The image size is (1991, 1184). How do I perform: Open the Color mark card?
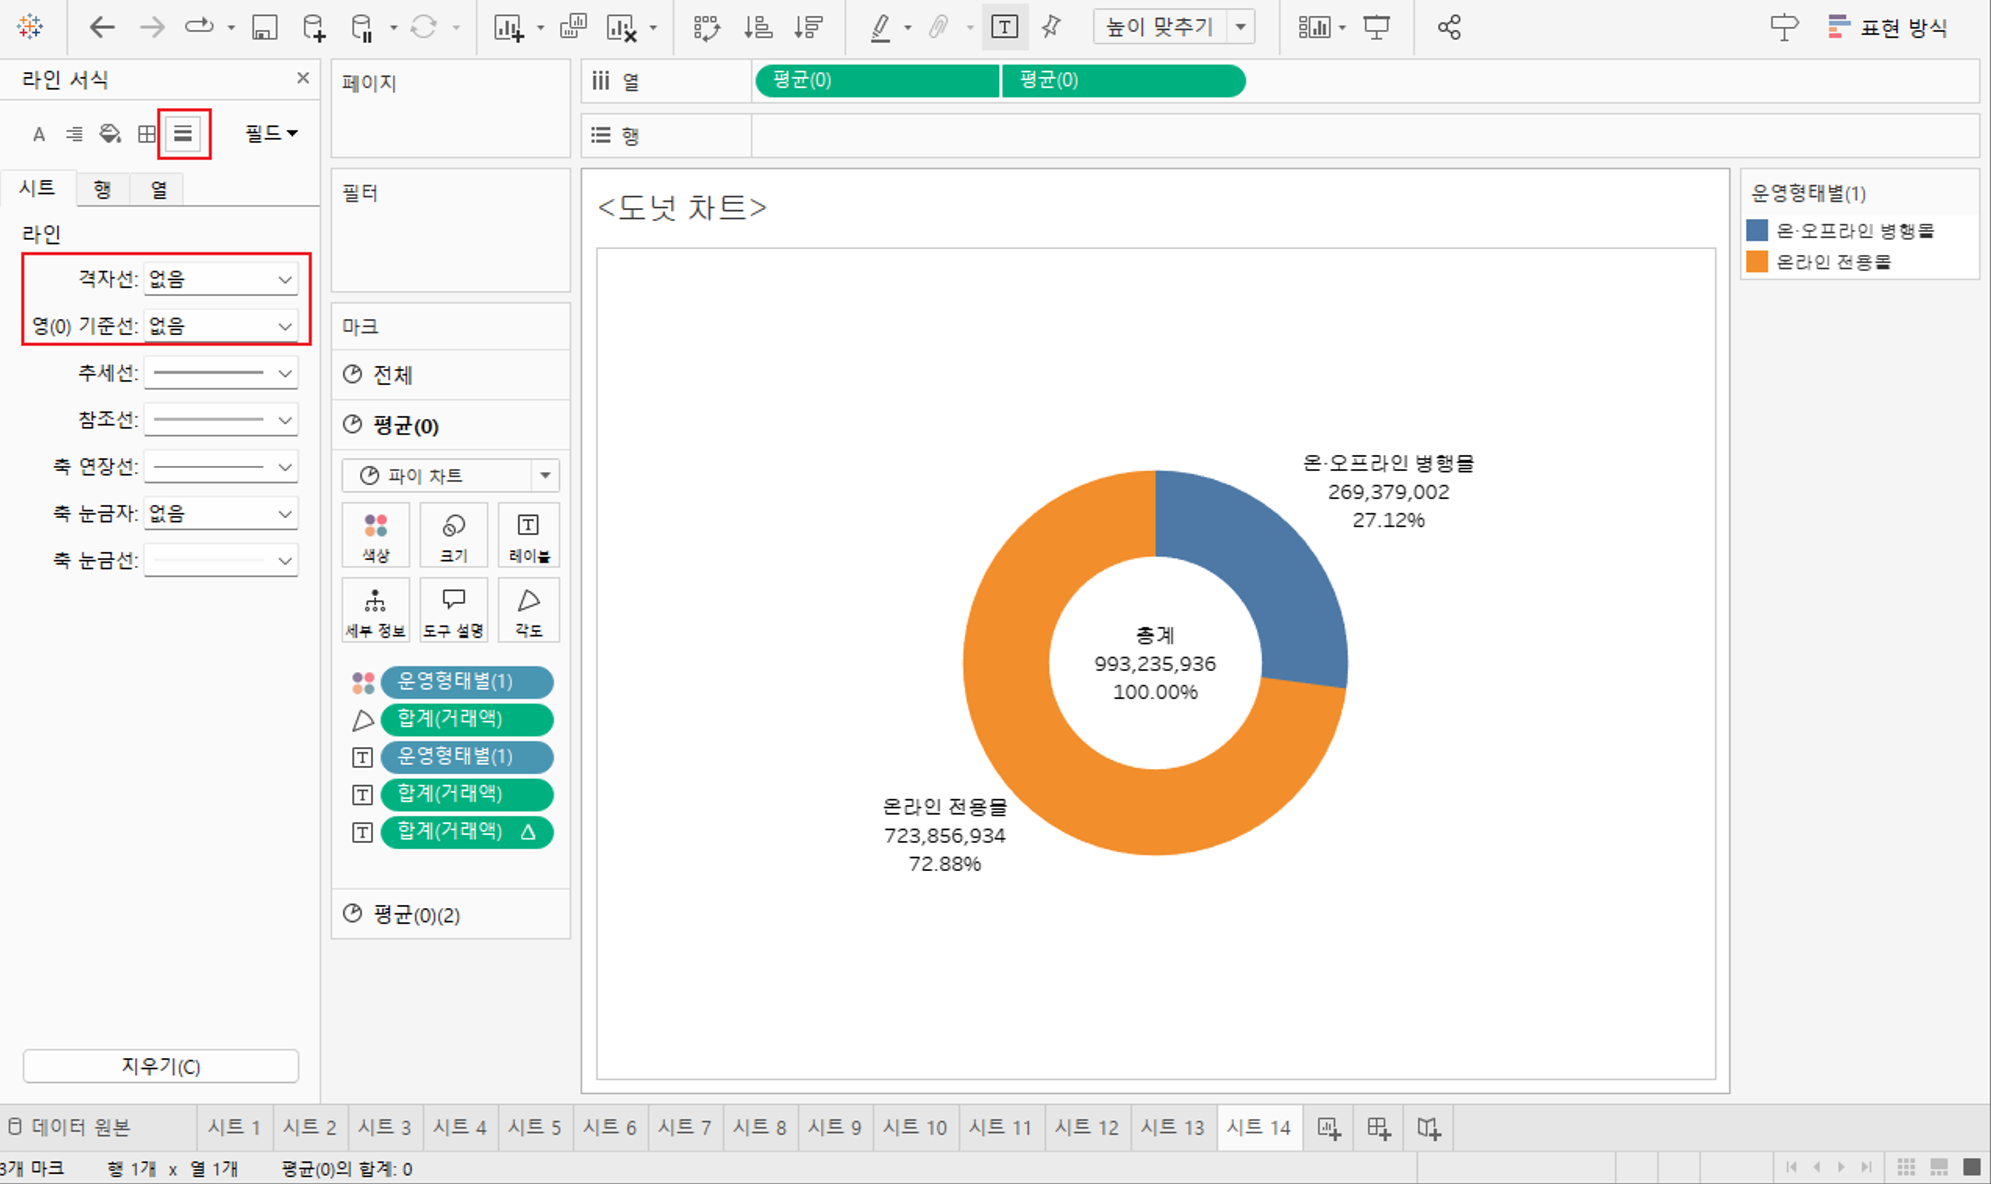pos(376,535)
